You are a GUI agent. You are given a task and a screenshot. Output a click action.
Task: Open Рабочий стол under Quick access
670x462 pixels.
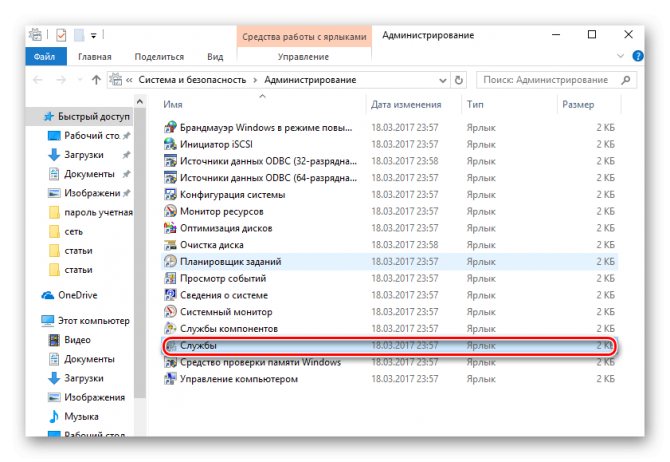pyautogui.click(x=91, y=135)
